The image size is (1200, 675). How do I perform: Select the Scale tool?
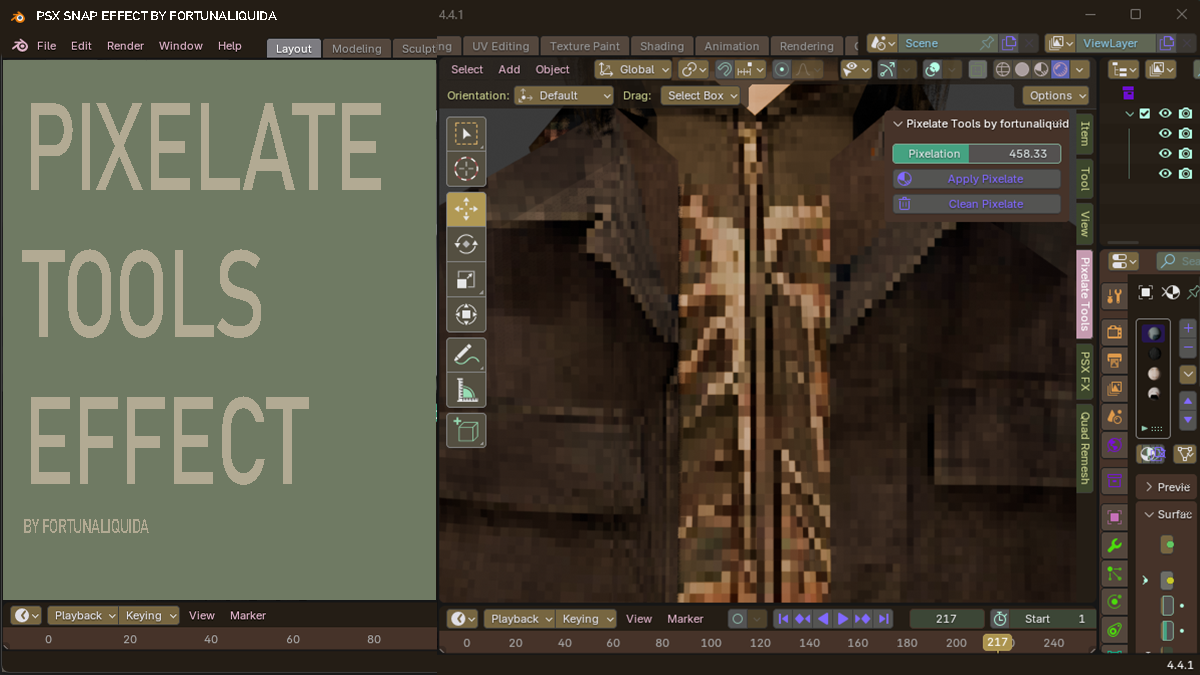[466, 279]
